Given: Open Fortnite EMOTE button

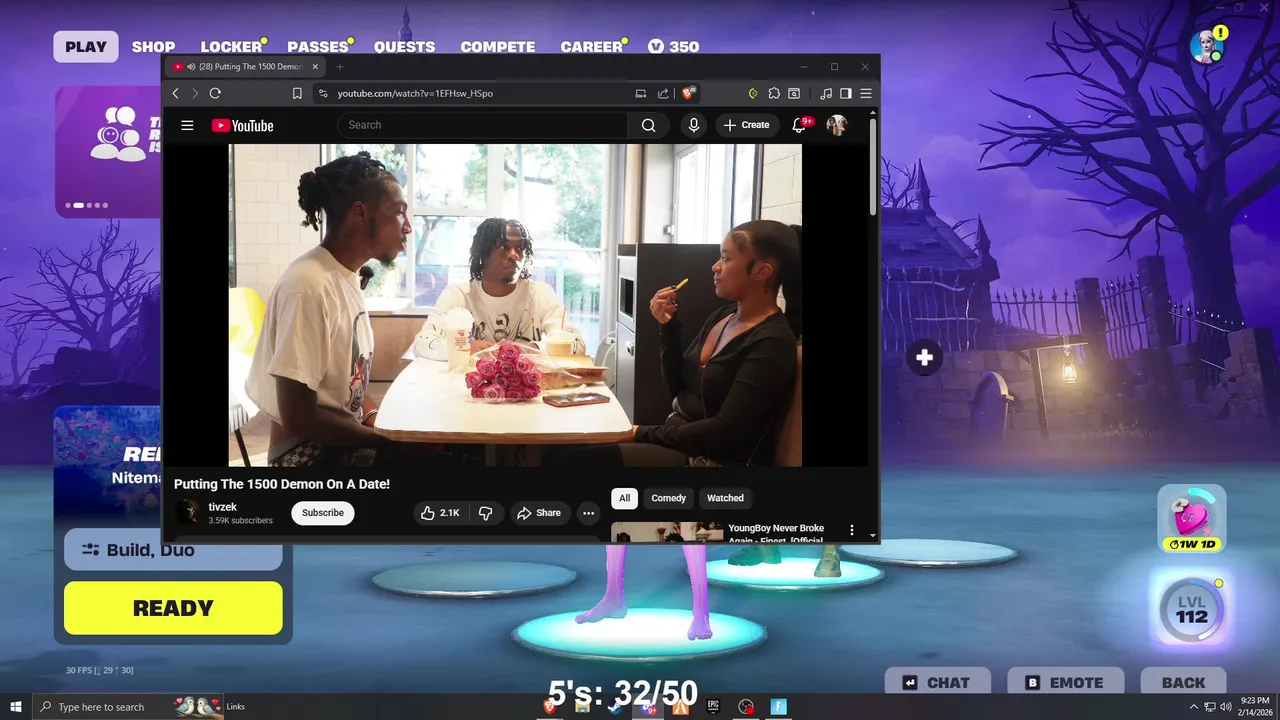Looking at the screenshot, I should (x=1064, y=683).
